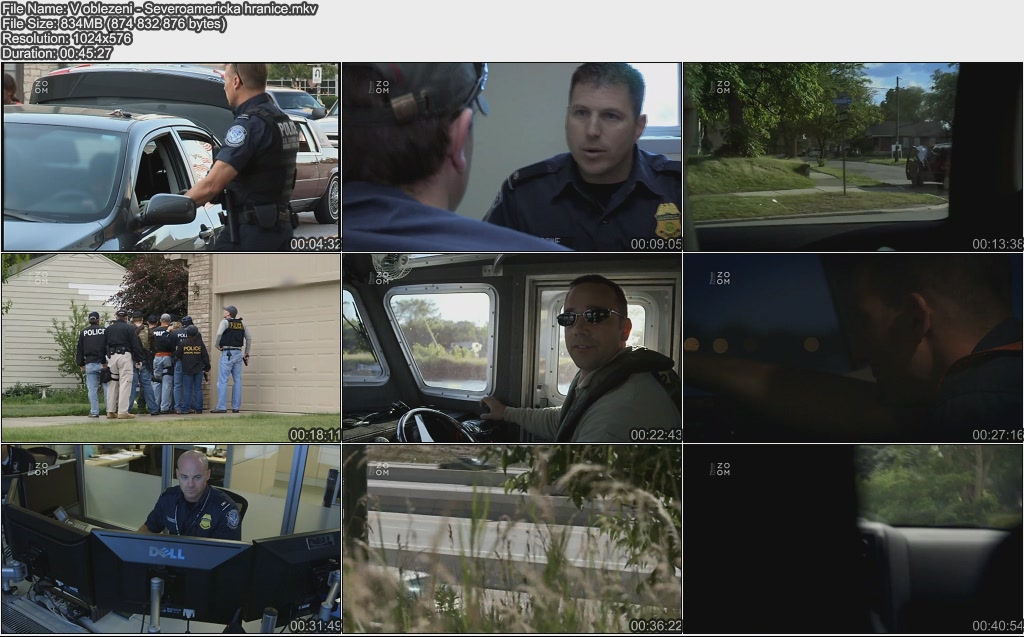The width and height of the screenshot is (1024, 637).
Task: Click the Dell logo on the monitor
Action: point(166,552)
